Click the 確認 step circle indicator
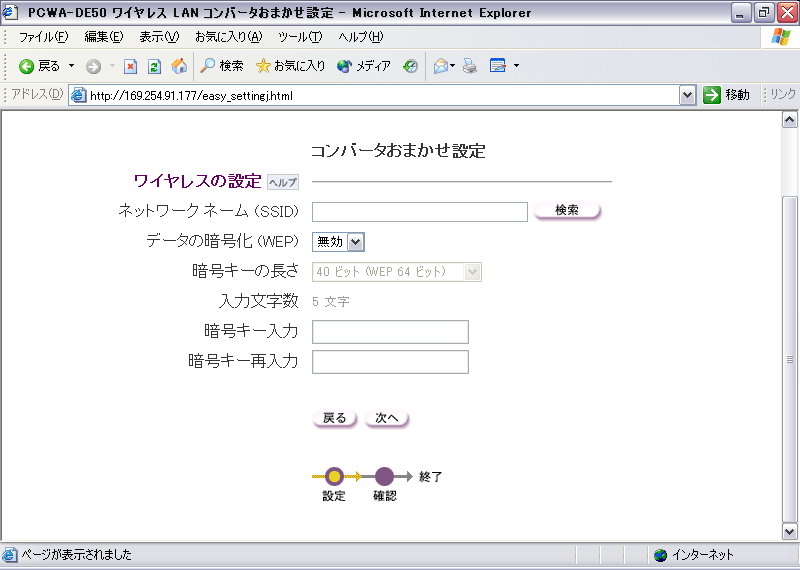The height and width of the screenshot is (570, 800). tap(384, 477)
